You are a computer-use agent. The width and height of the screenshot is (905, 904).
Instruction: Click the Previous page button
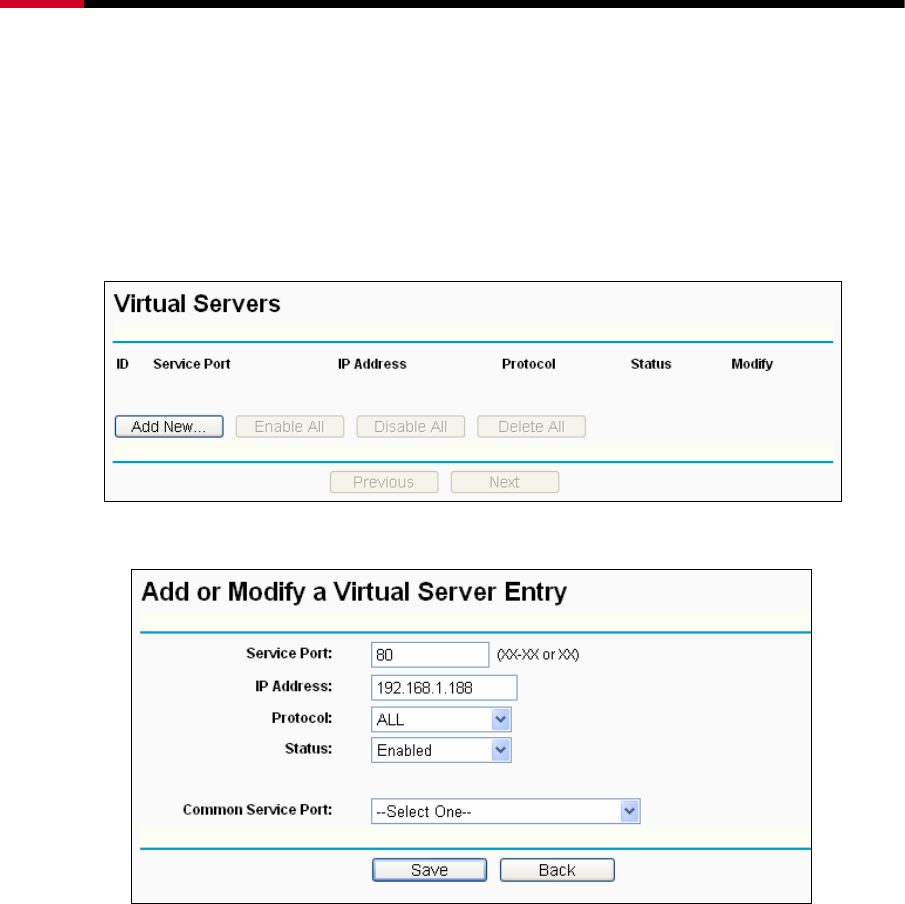(384, 482)
